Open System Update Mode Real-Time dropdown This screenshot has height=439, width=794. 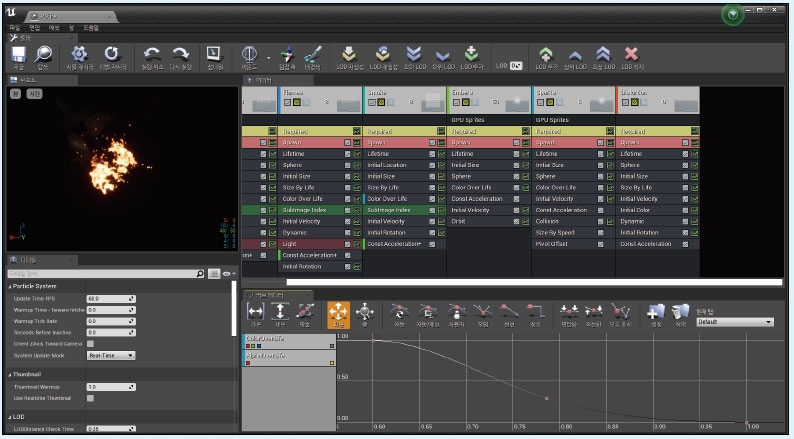pyautogui.click(x=111, y=355)
